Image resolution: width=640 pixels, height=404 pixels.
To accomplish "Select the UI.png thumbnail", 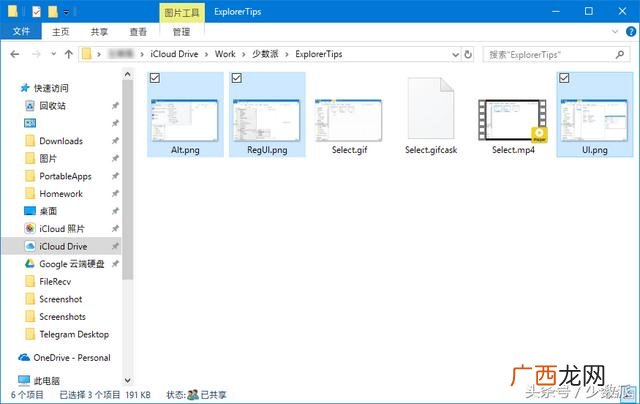I will pyautogui.click(x=595, y=120).
